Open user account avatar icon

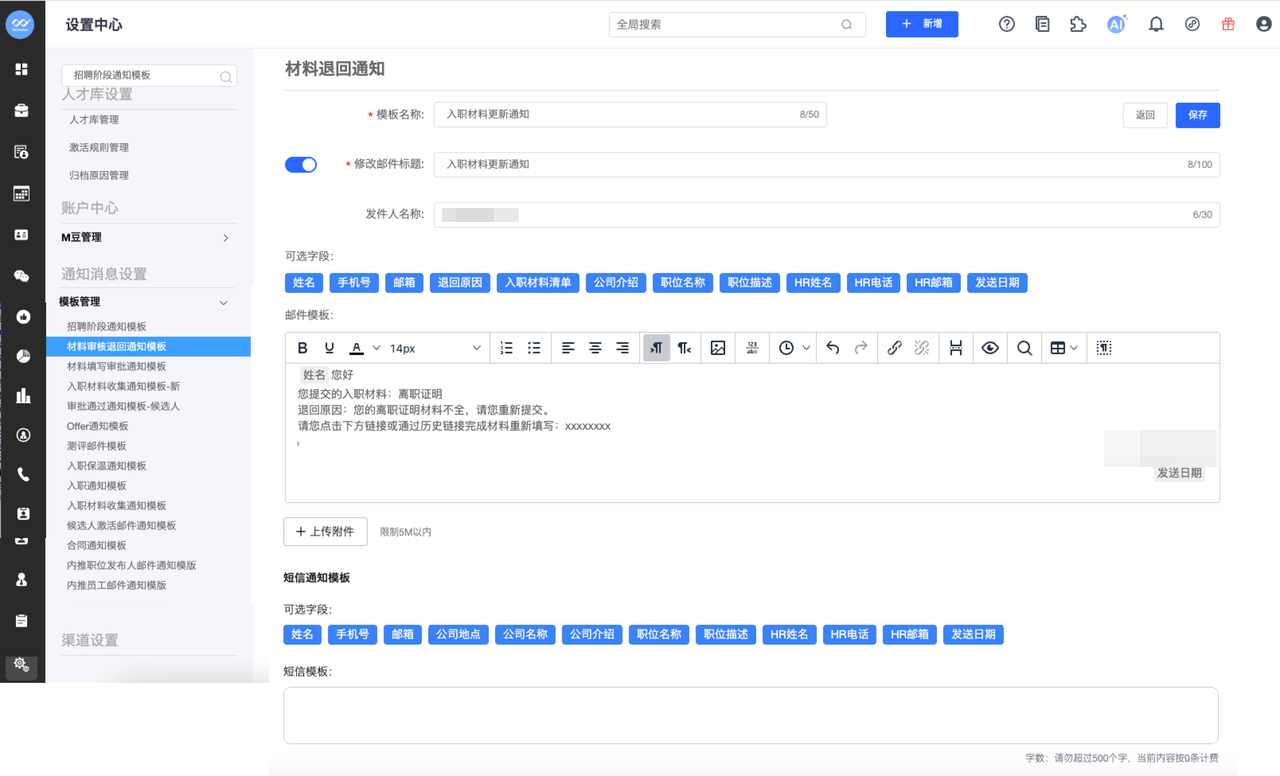[1264, 24]
